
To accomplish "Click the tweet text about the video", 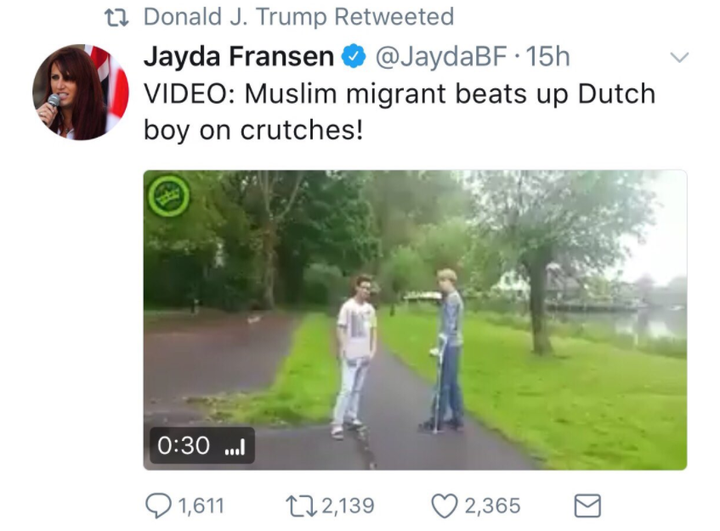I will point(399,112).
